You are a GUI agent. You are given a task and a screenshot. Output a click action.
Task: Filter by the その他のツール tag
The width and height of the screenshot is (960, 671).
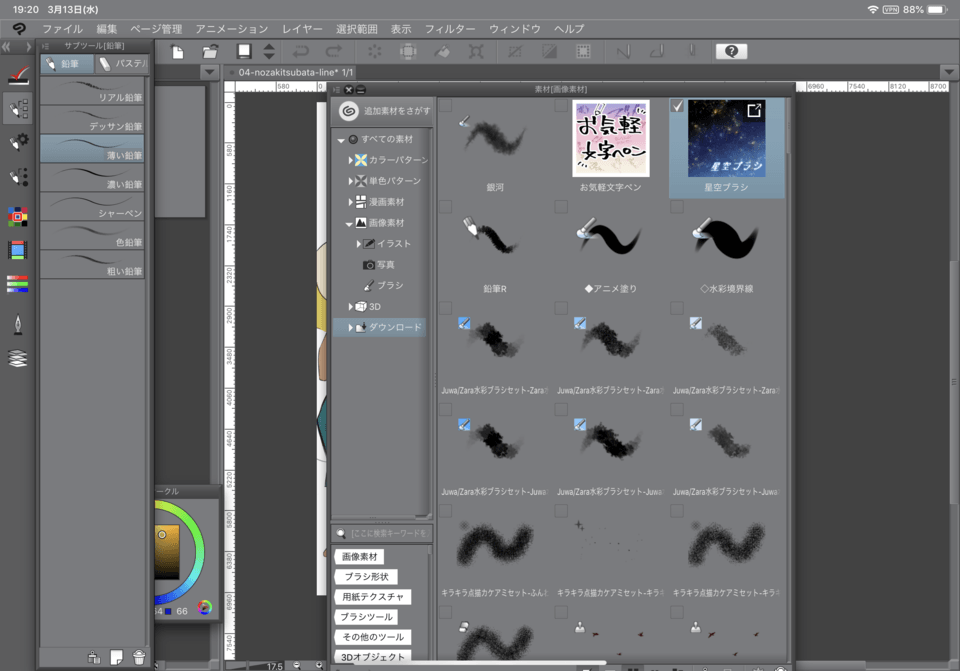point(373,637)
